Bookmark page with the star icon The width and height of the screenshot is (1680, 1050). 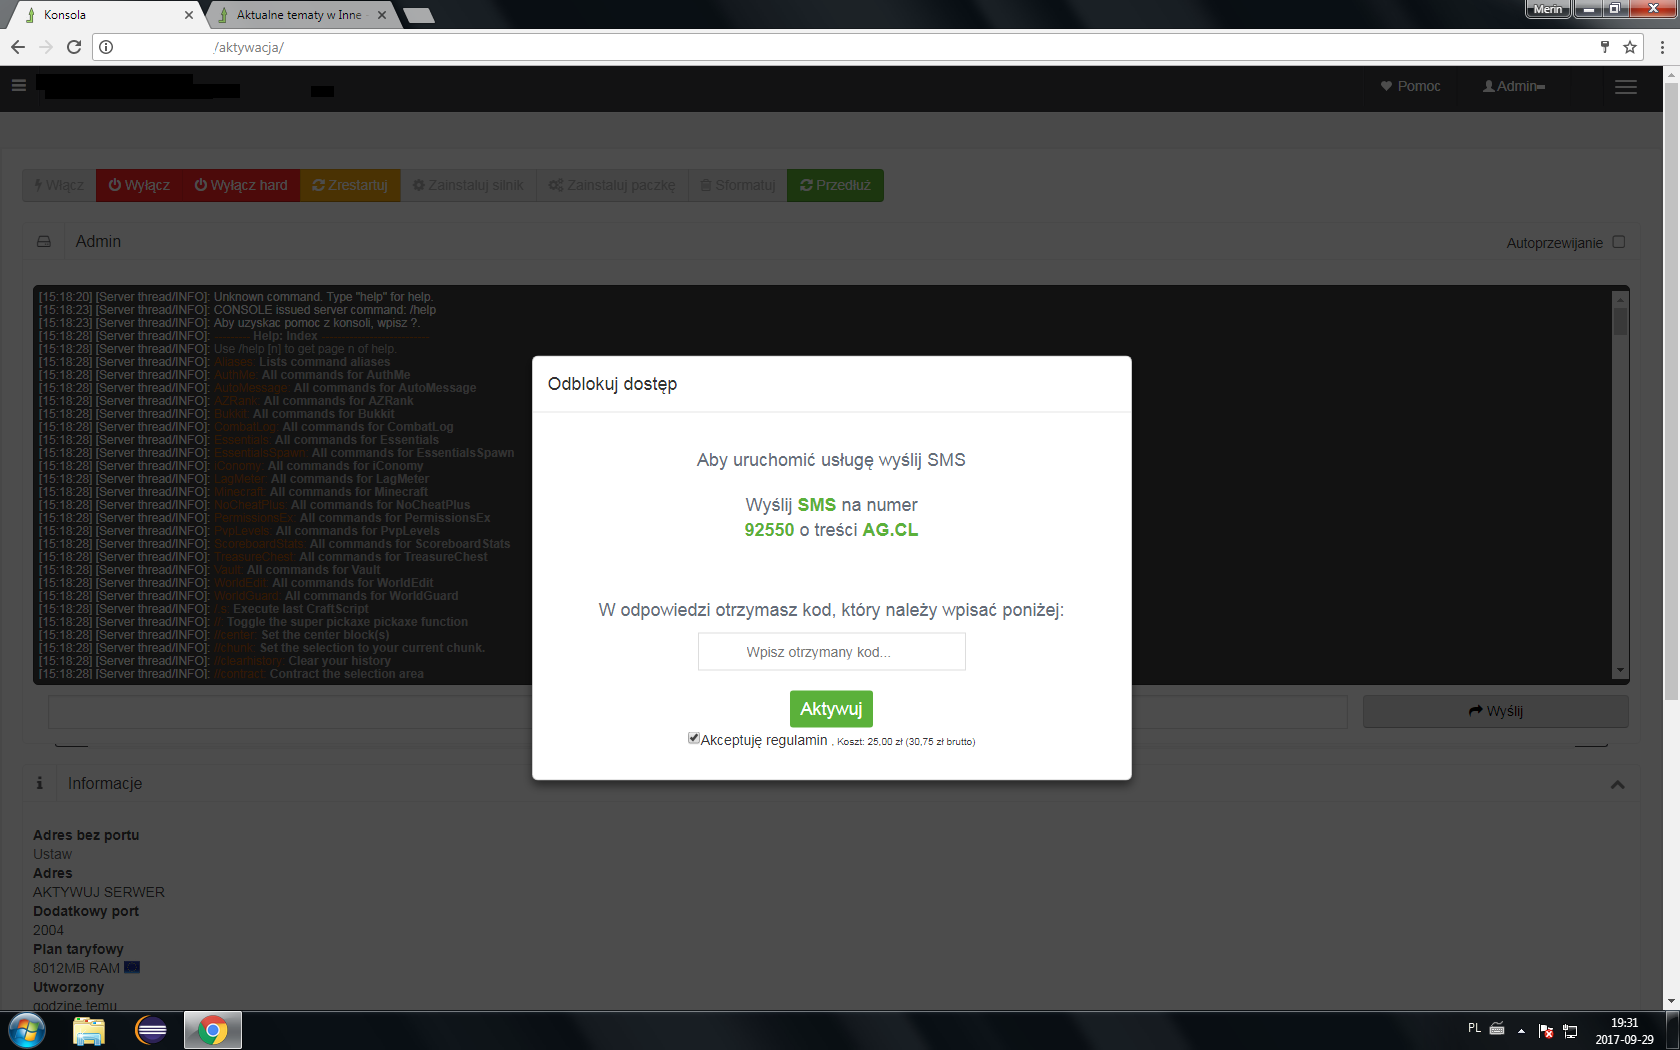pos(1630,47)
